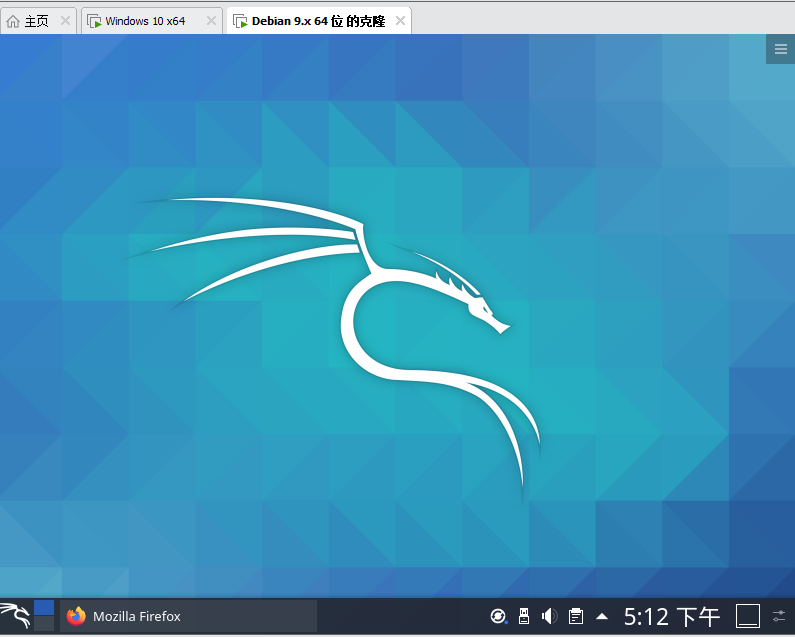Viewport: 795px width, 637px height.
Task: Switch to the Windows 10 x64 tab
Action: point(152,21)
